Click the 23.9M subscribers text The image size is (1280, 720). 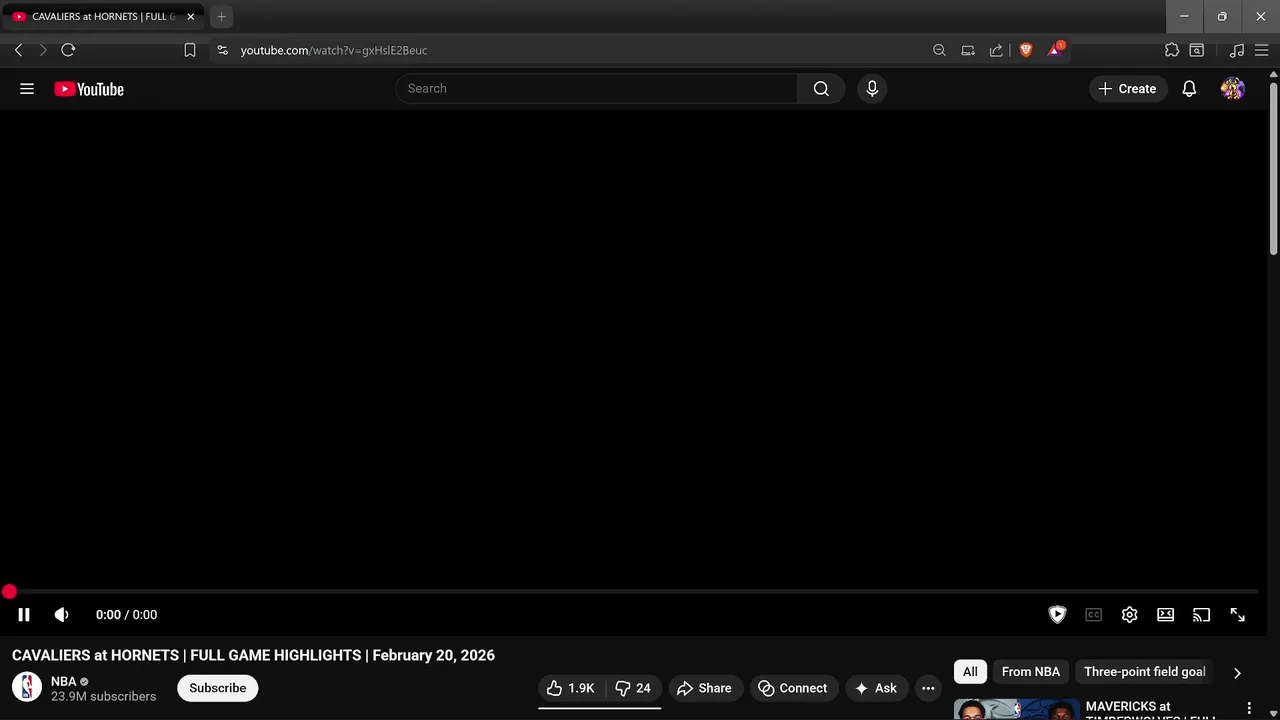103,696
